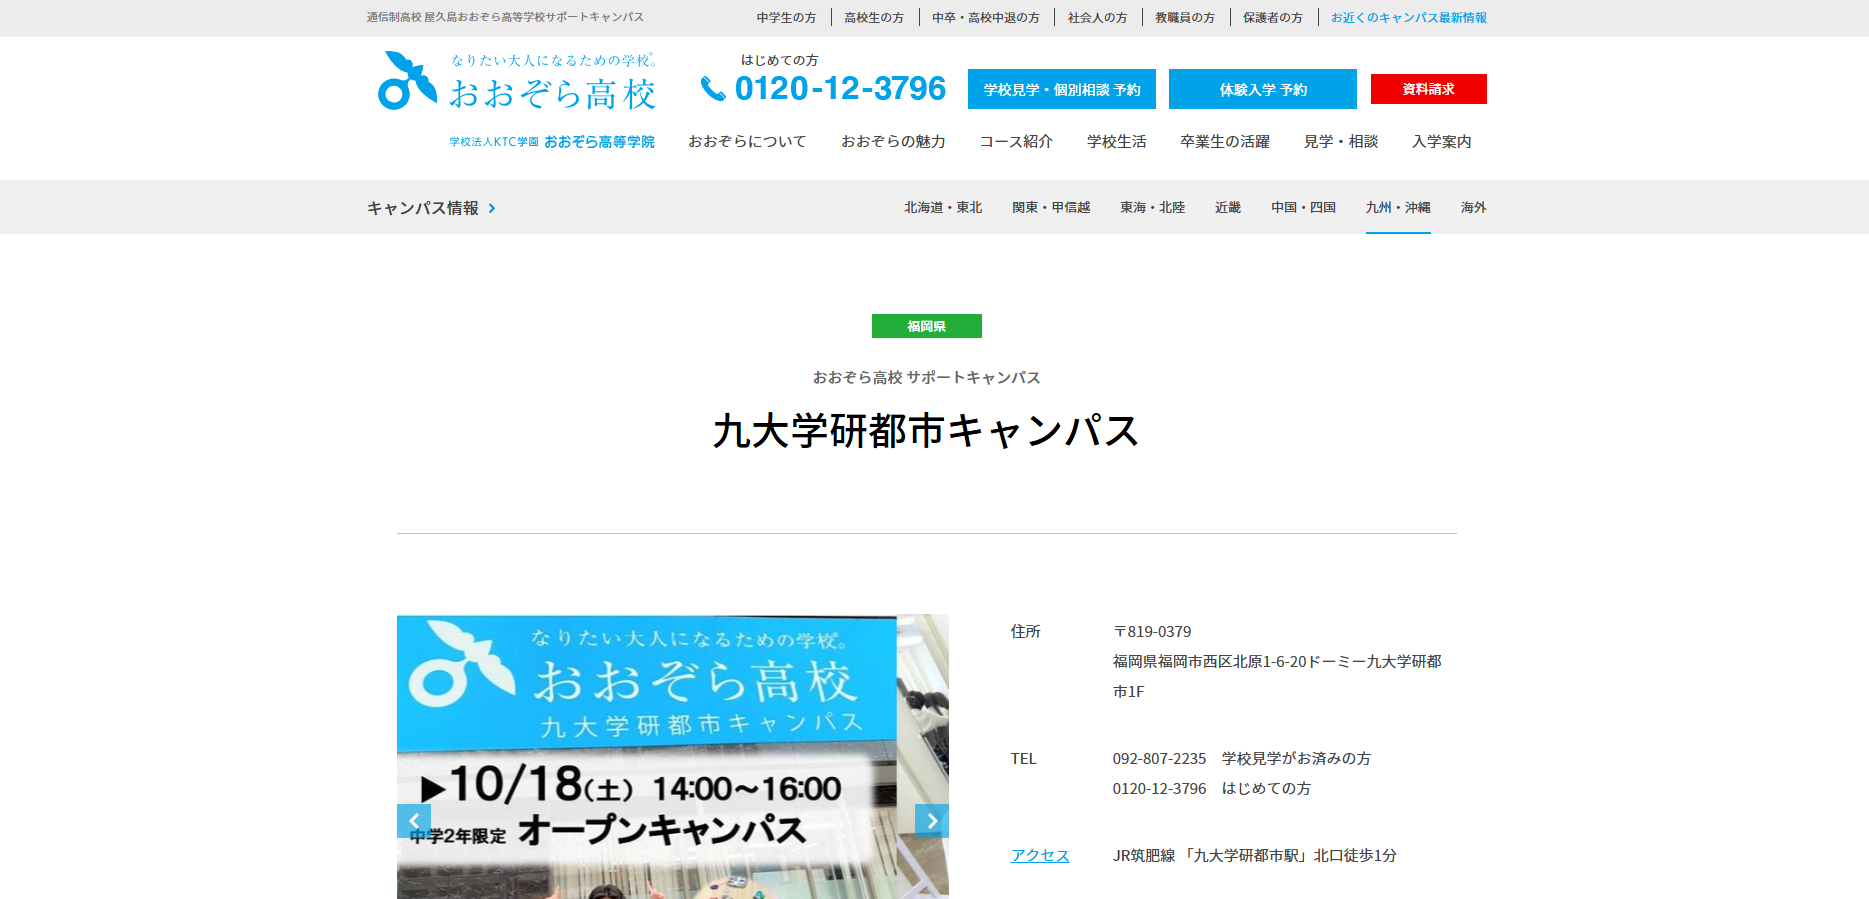The height and width of the screenshot is (899, 1869).
Task: Open 中学生の方 link
Action: 786,17
